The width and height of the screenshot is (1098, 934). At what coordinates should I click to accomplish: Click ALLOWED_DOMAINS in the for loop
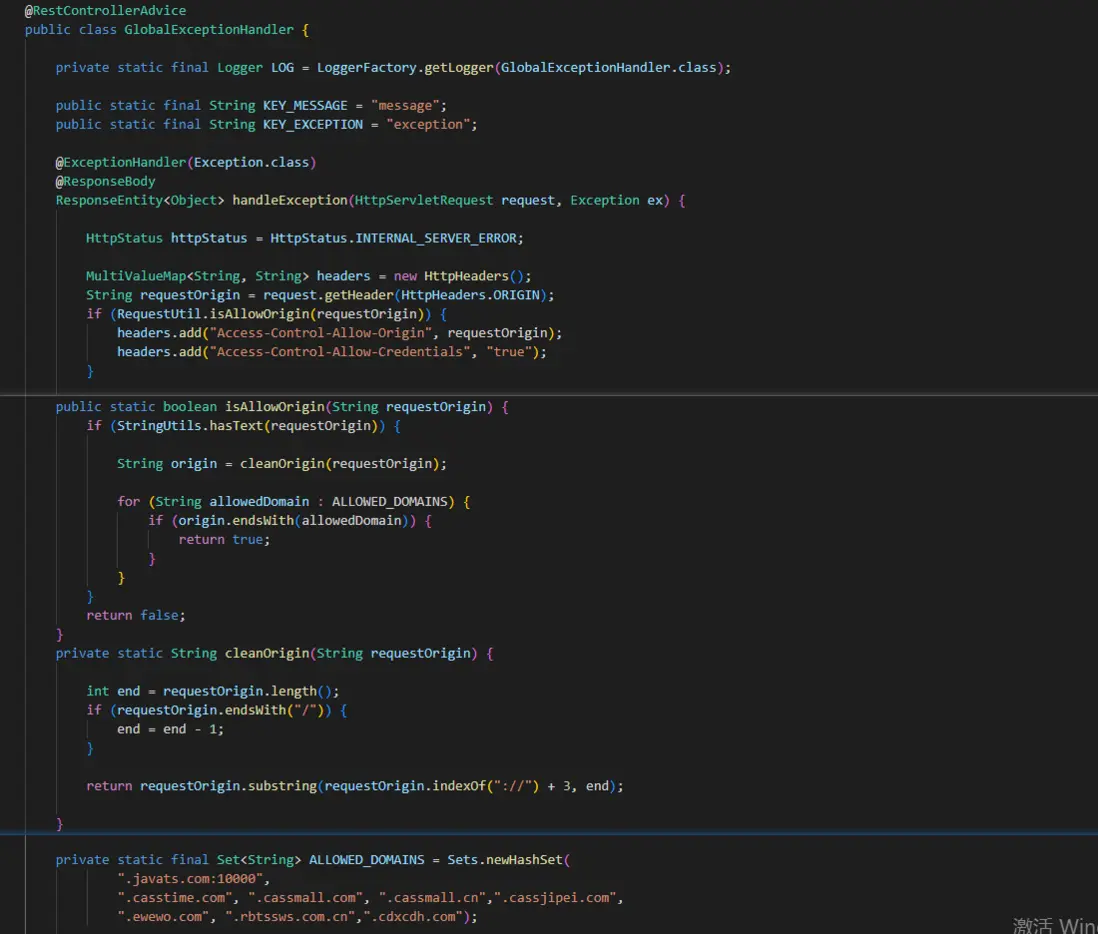coord(389,501)
